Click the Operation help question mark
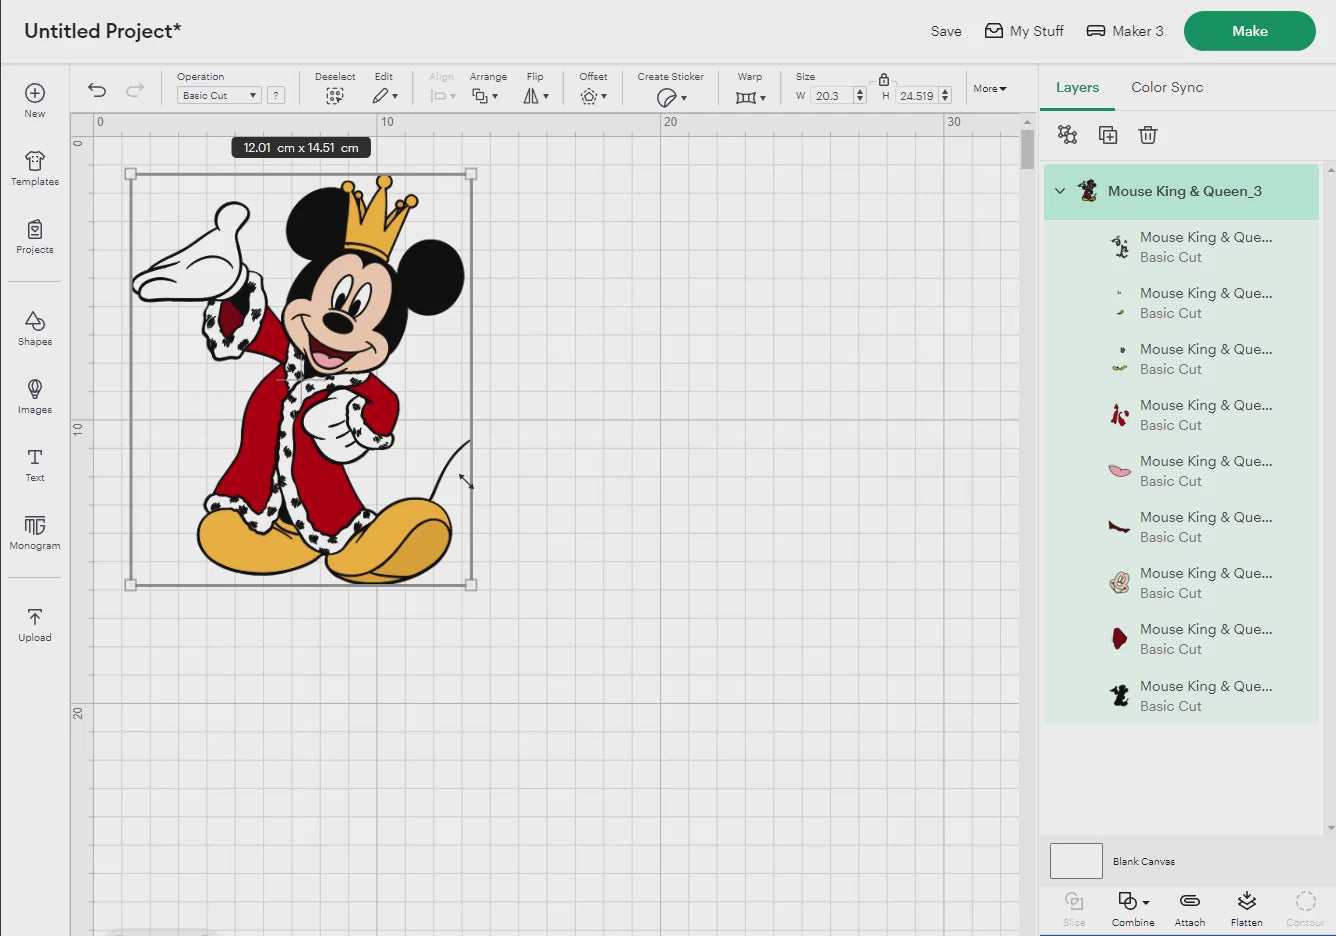 (277, 95)
